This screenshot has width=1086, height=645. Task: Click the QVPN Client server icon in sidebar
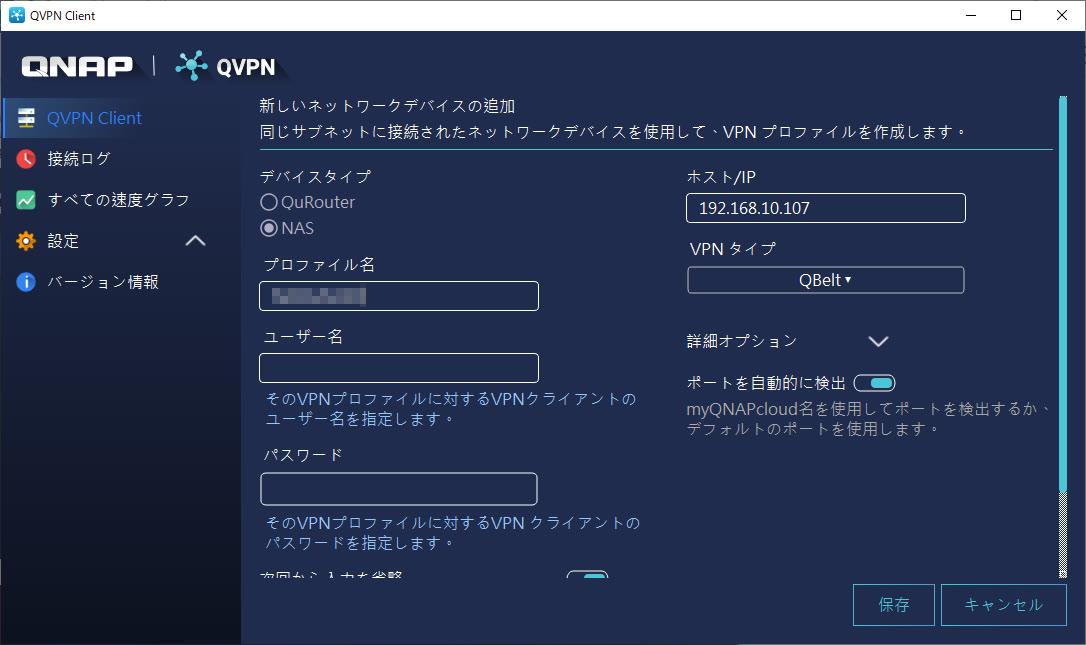click(x=27, y=118)
